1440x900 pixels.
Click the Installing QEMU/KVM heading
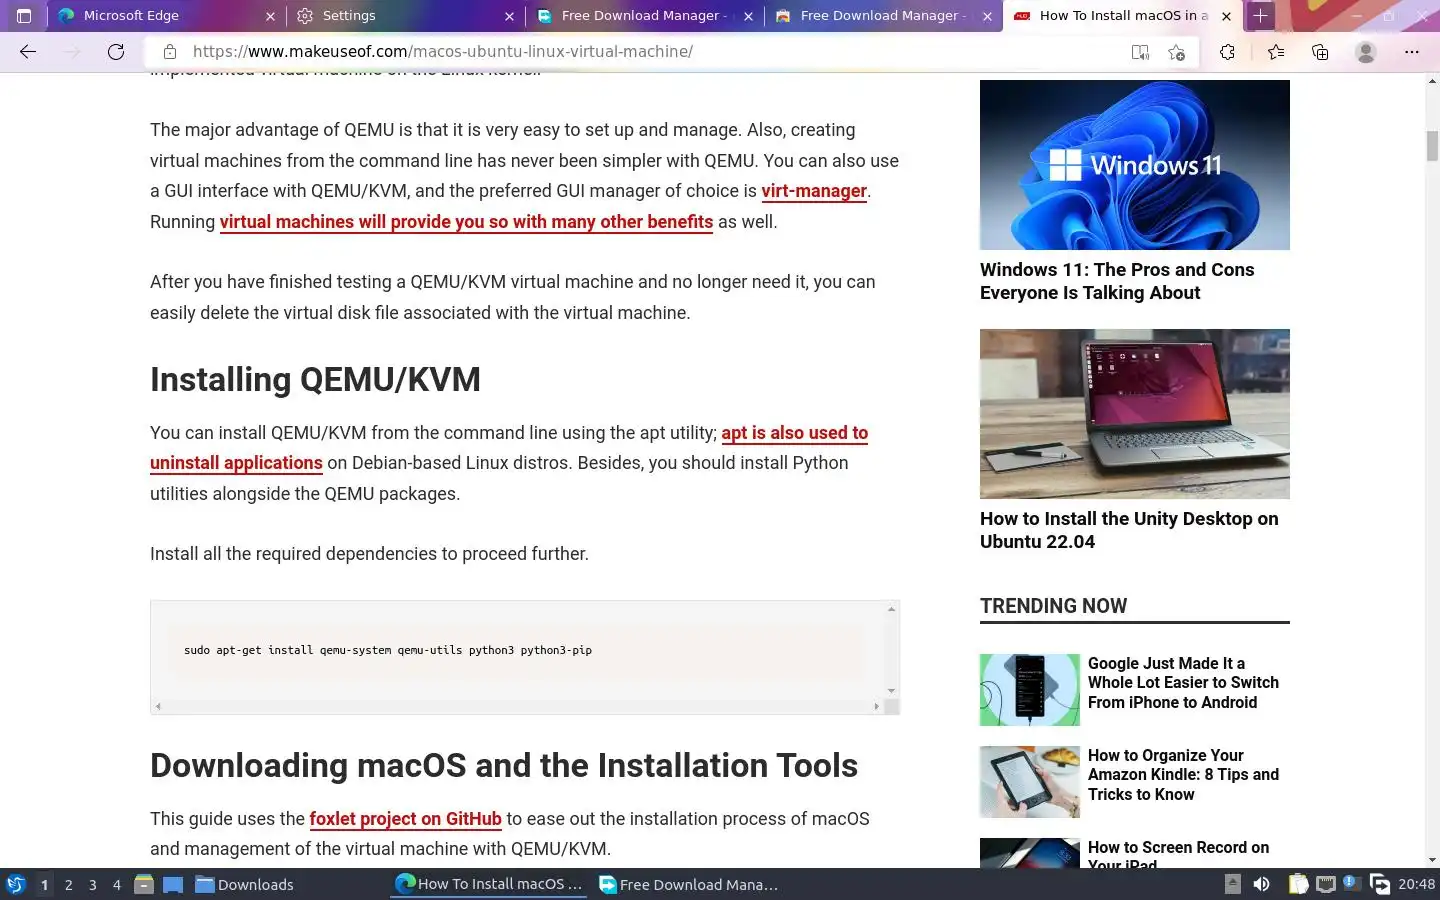point(315,380)
